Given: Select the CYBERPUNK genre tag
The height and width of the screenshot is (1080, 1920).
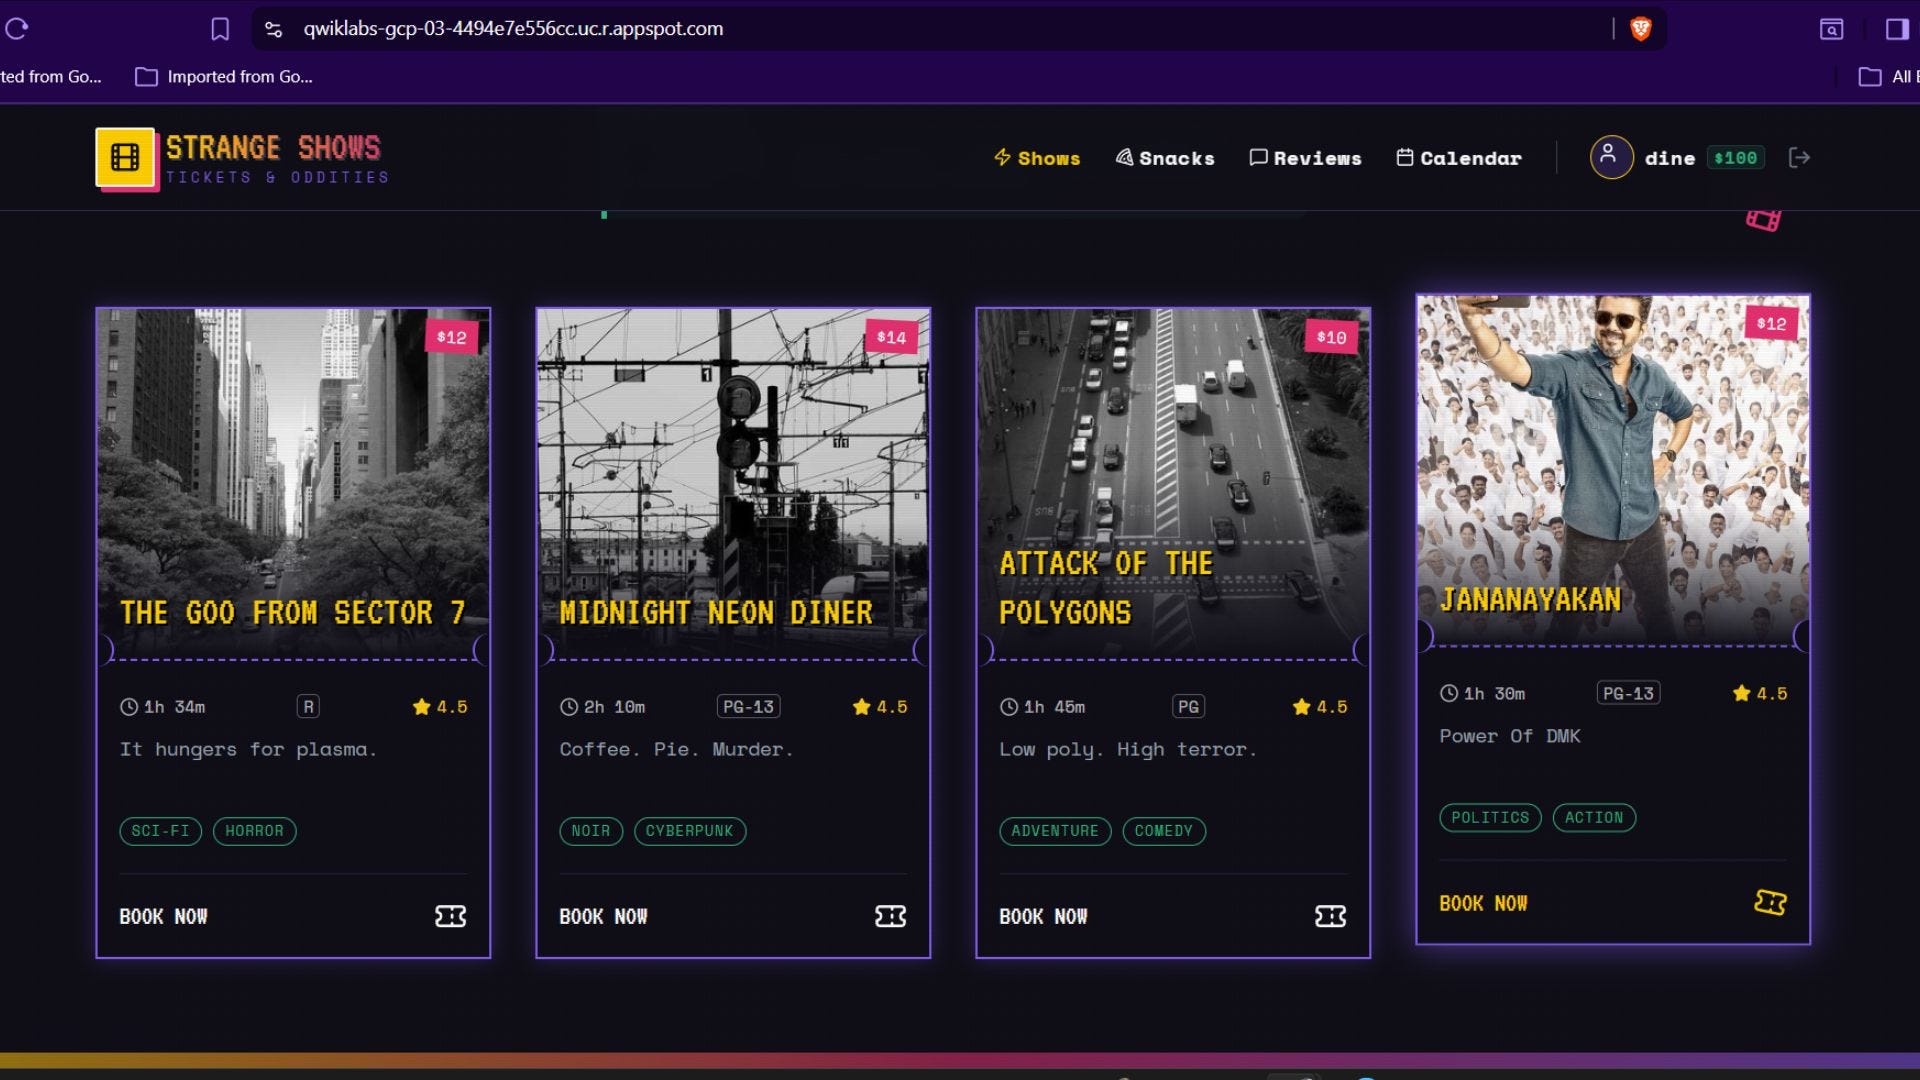Looking at the screenshot, I should tap(689, 831).
